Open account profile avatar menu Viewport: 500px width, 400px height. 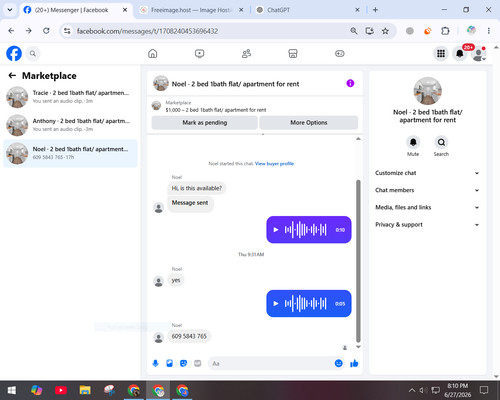479,53
